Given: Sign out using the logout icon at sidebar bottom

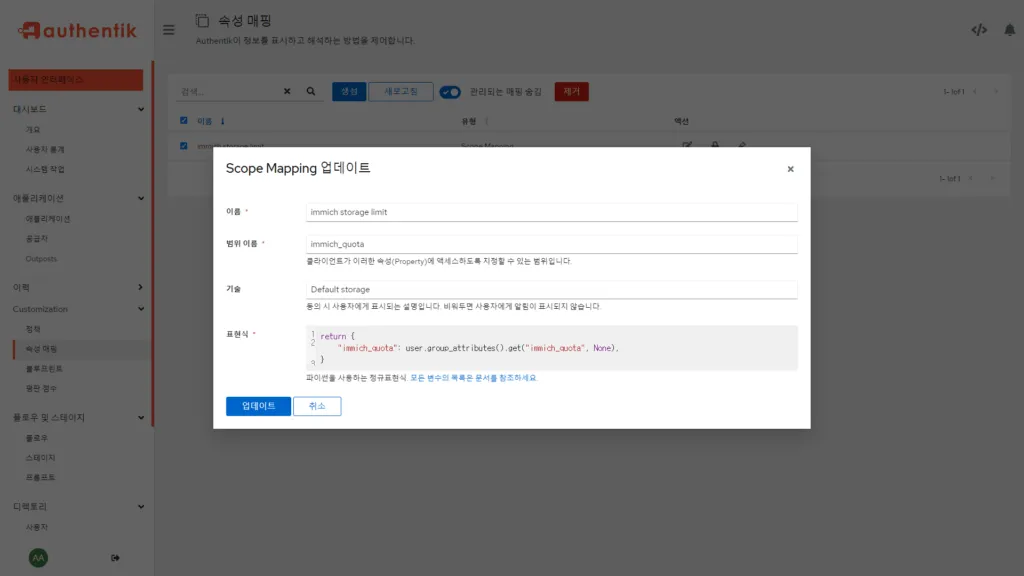Looking at the screenshot, I should (x=115, y=557).
